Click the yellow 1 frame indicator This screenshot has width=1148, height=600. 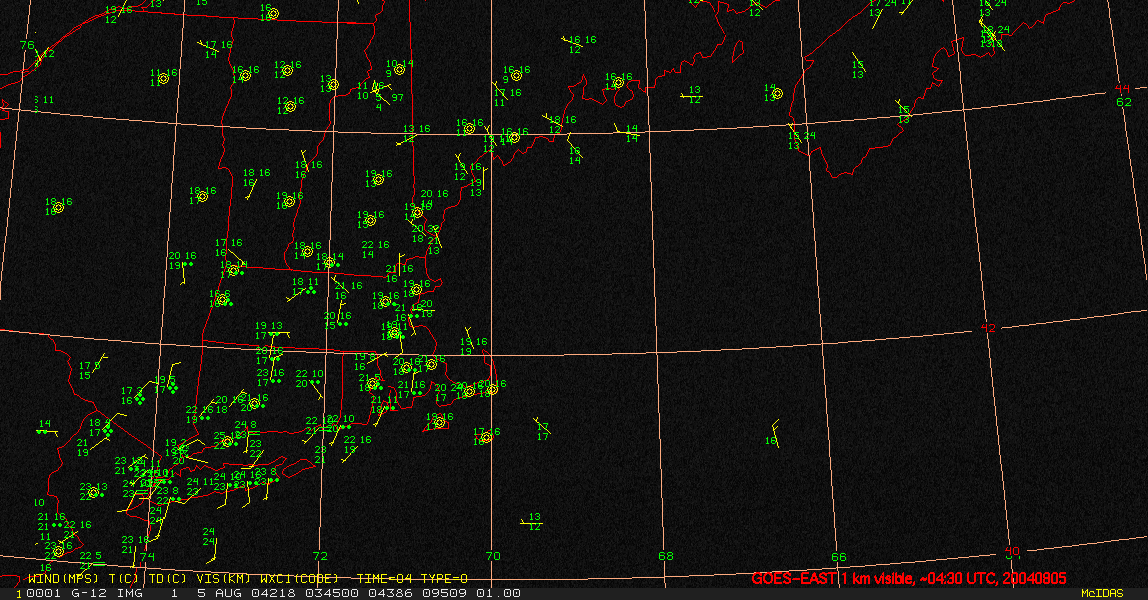(x=19, y=594)
